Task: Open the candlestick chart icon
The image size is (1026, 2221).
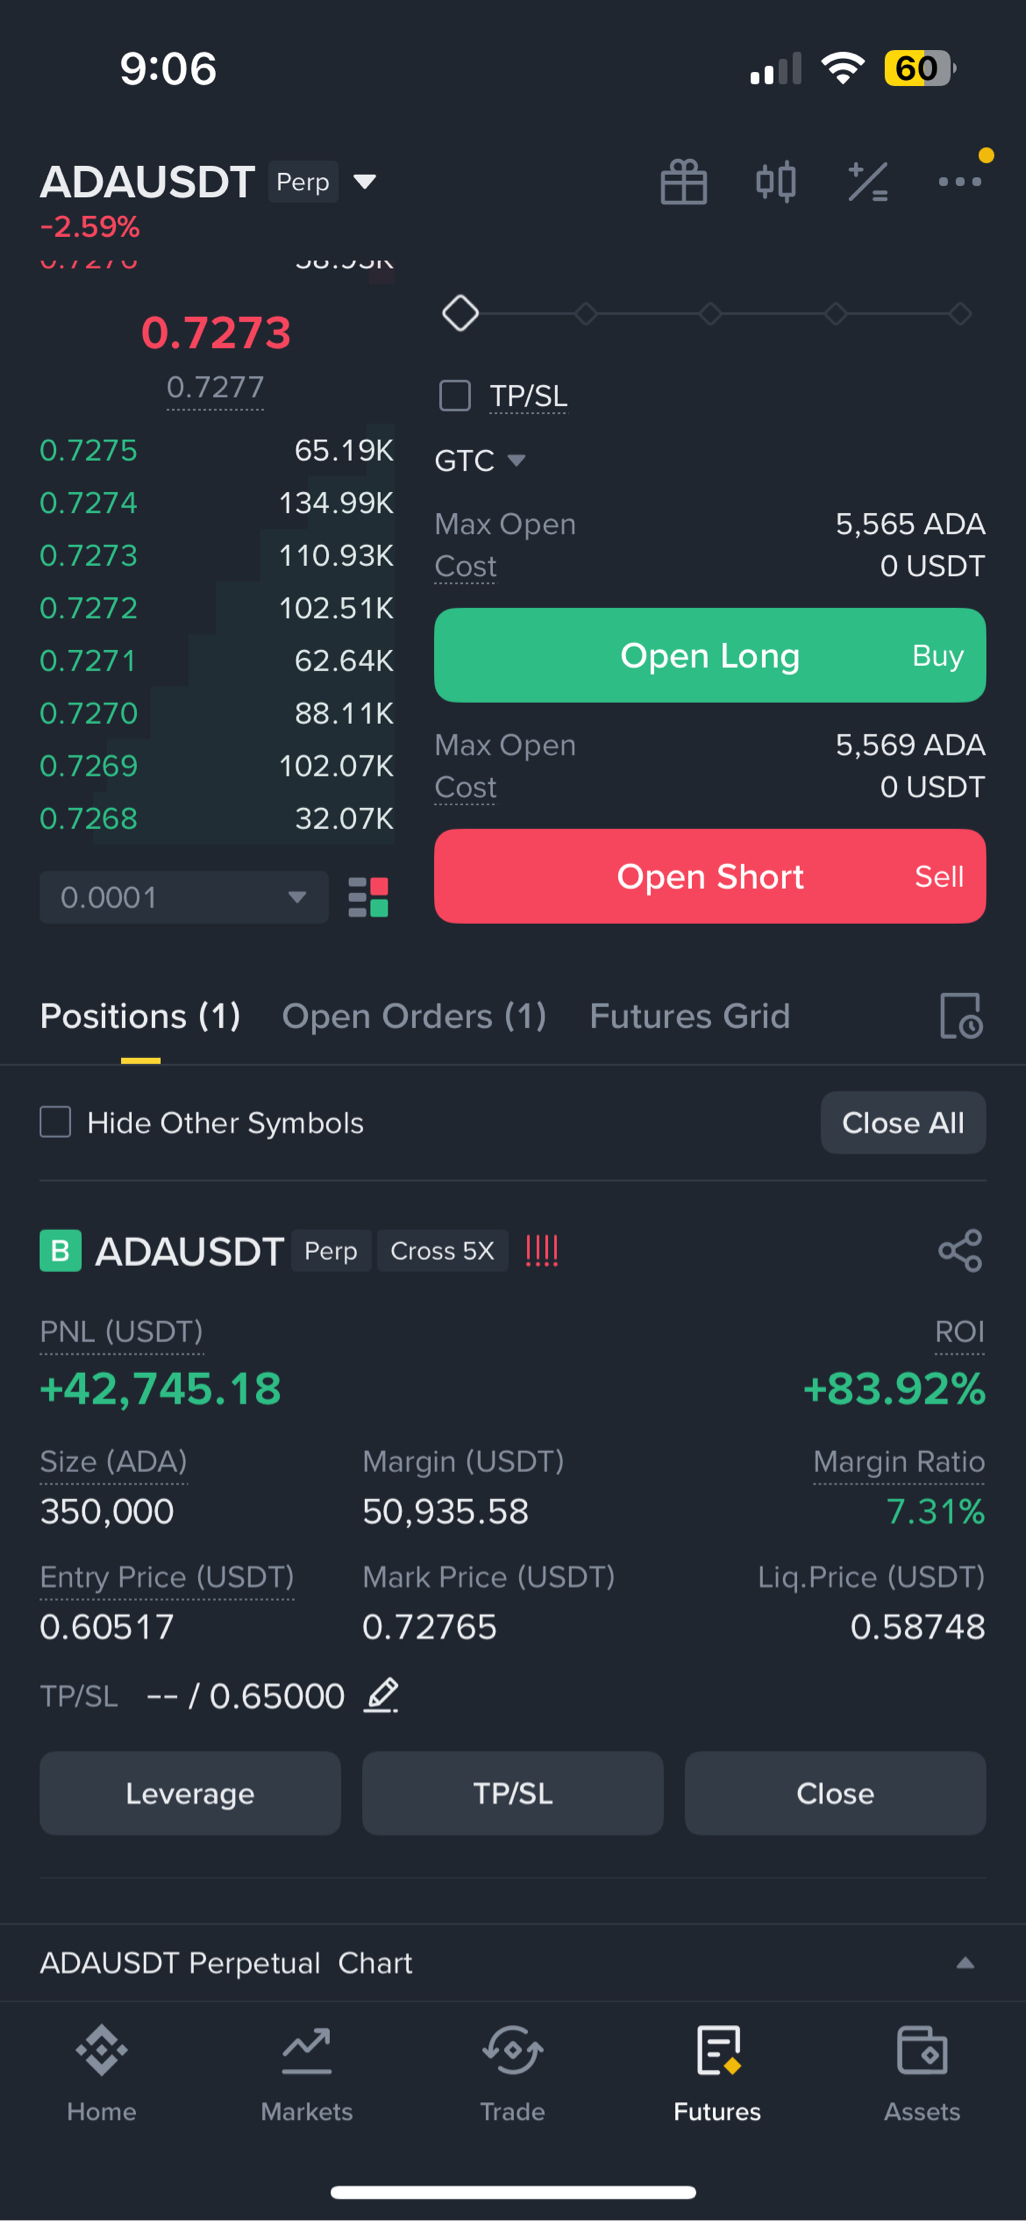Action: coord(776,182)
